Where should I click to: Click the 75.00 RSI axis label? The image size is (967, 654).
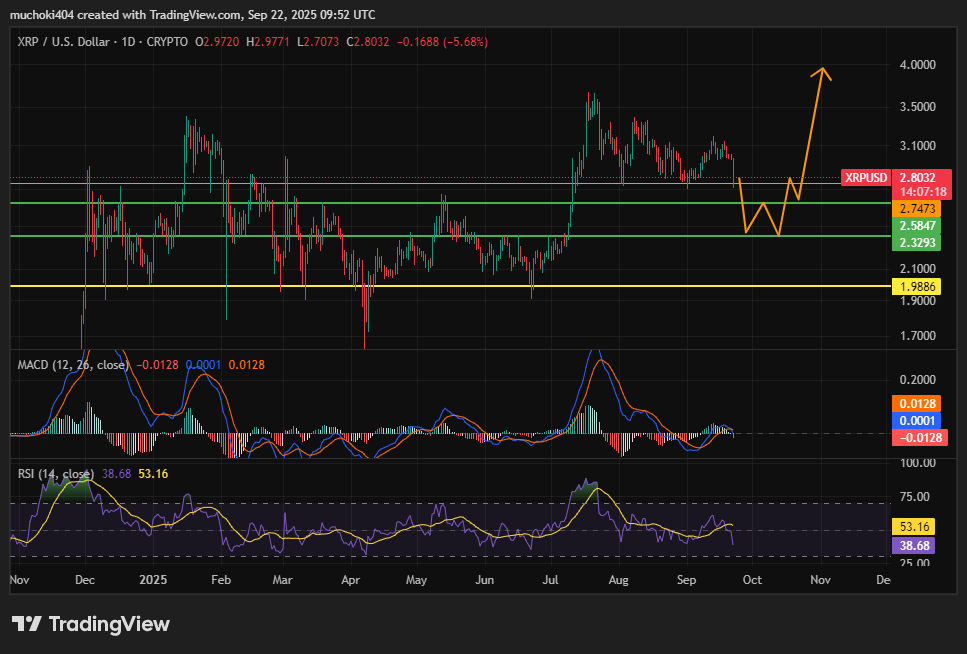[915, 497]
